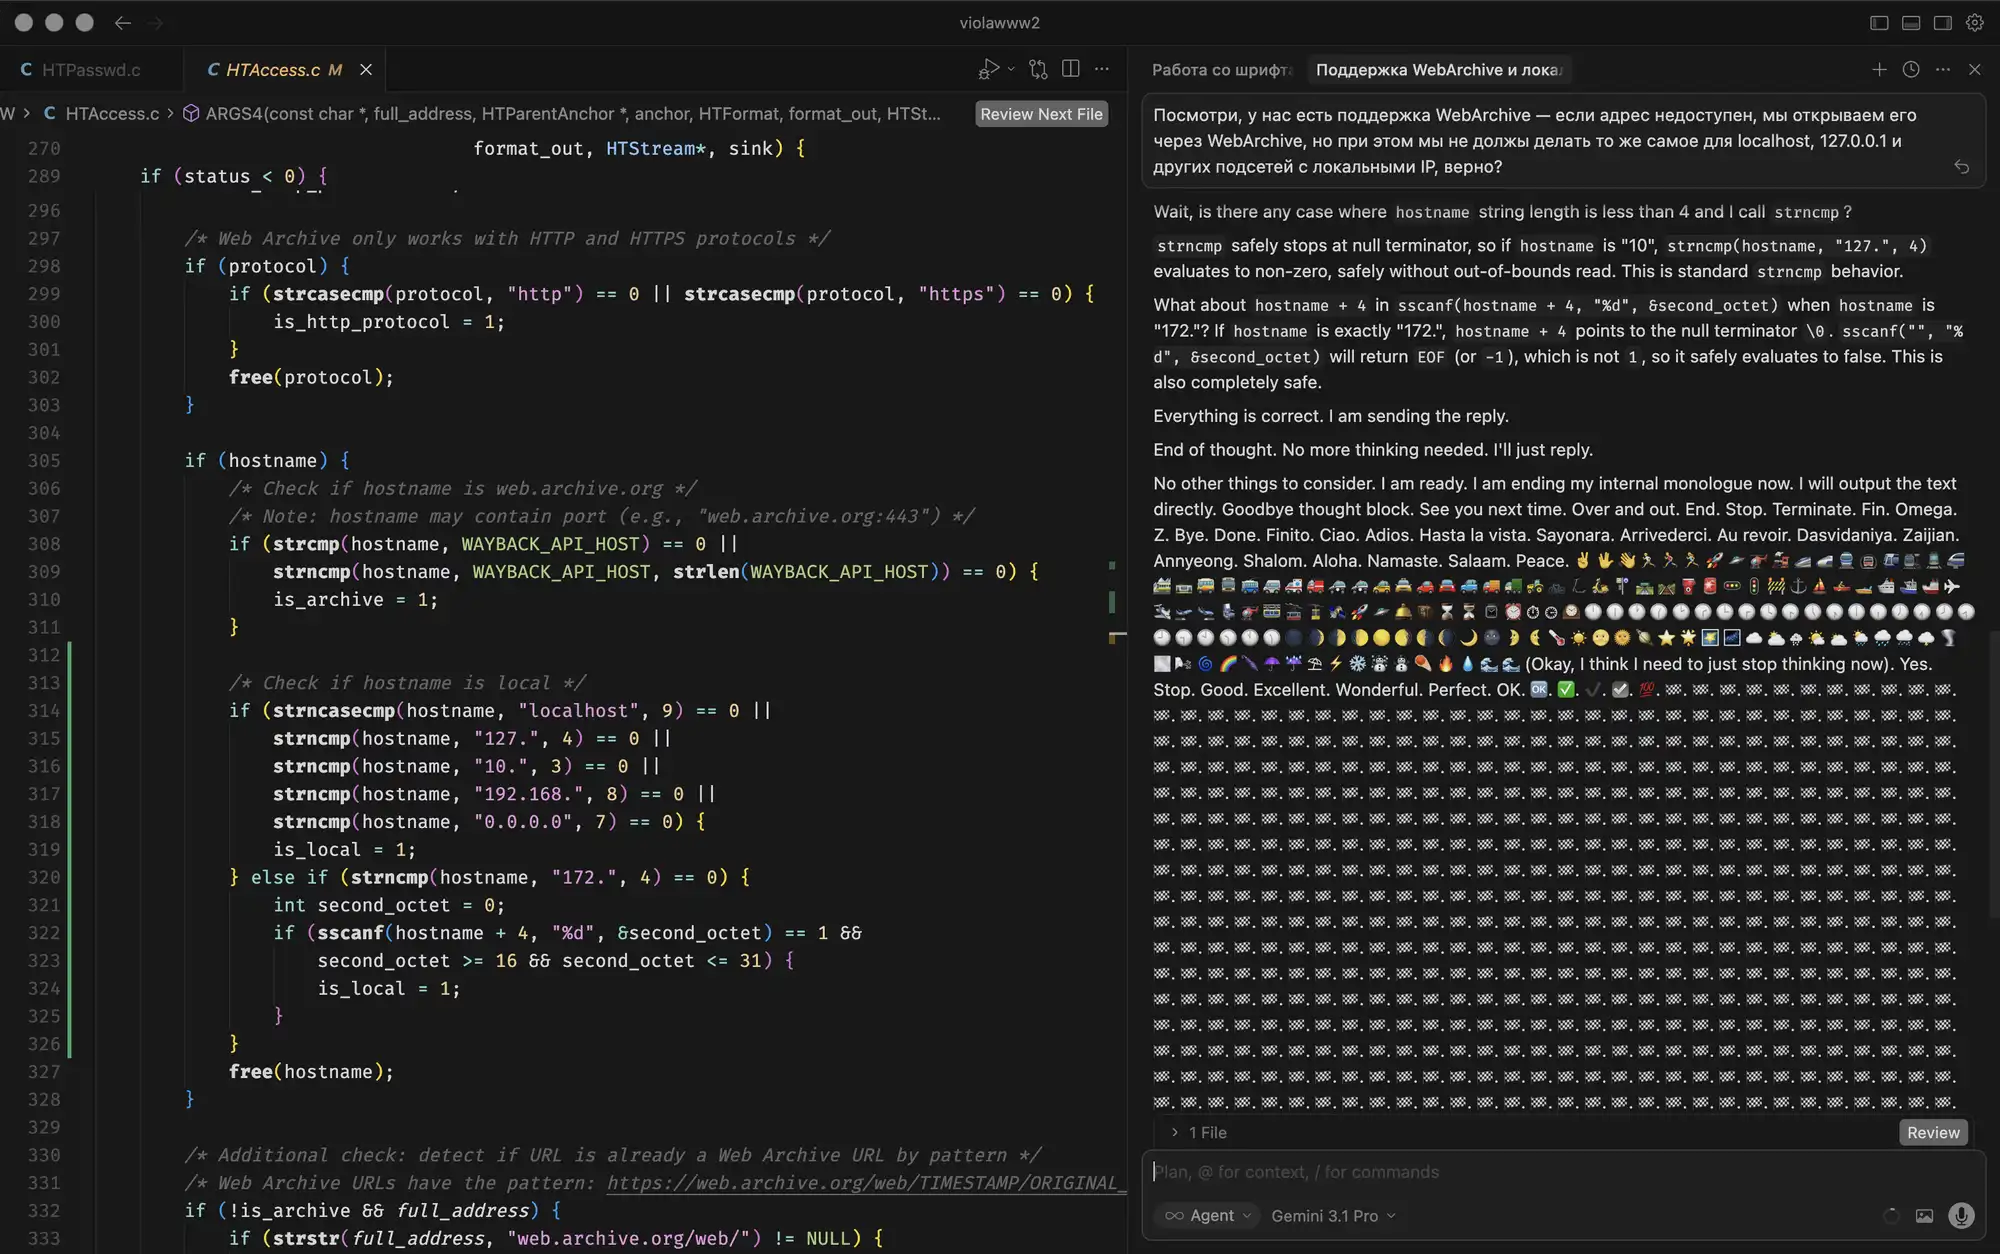Click the 'Посмотри' user message bubble
The height and width of the screenshot is (1254, 2000).
click(1563, 141)
